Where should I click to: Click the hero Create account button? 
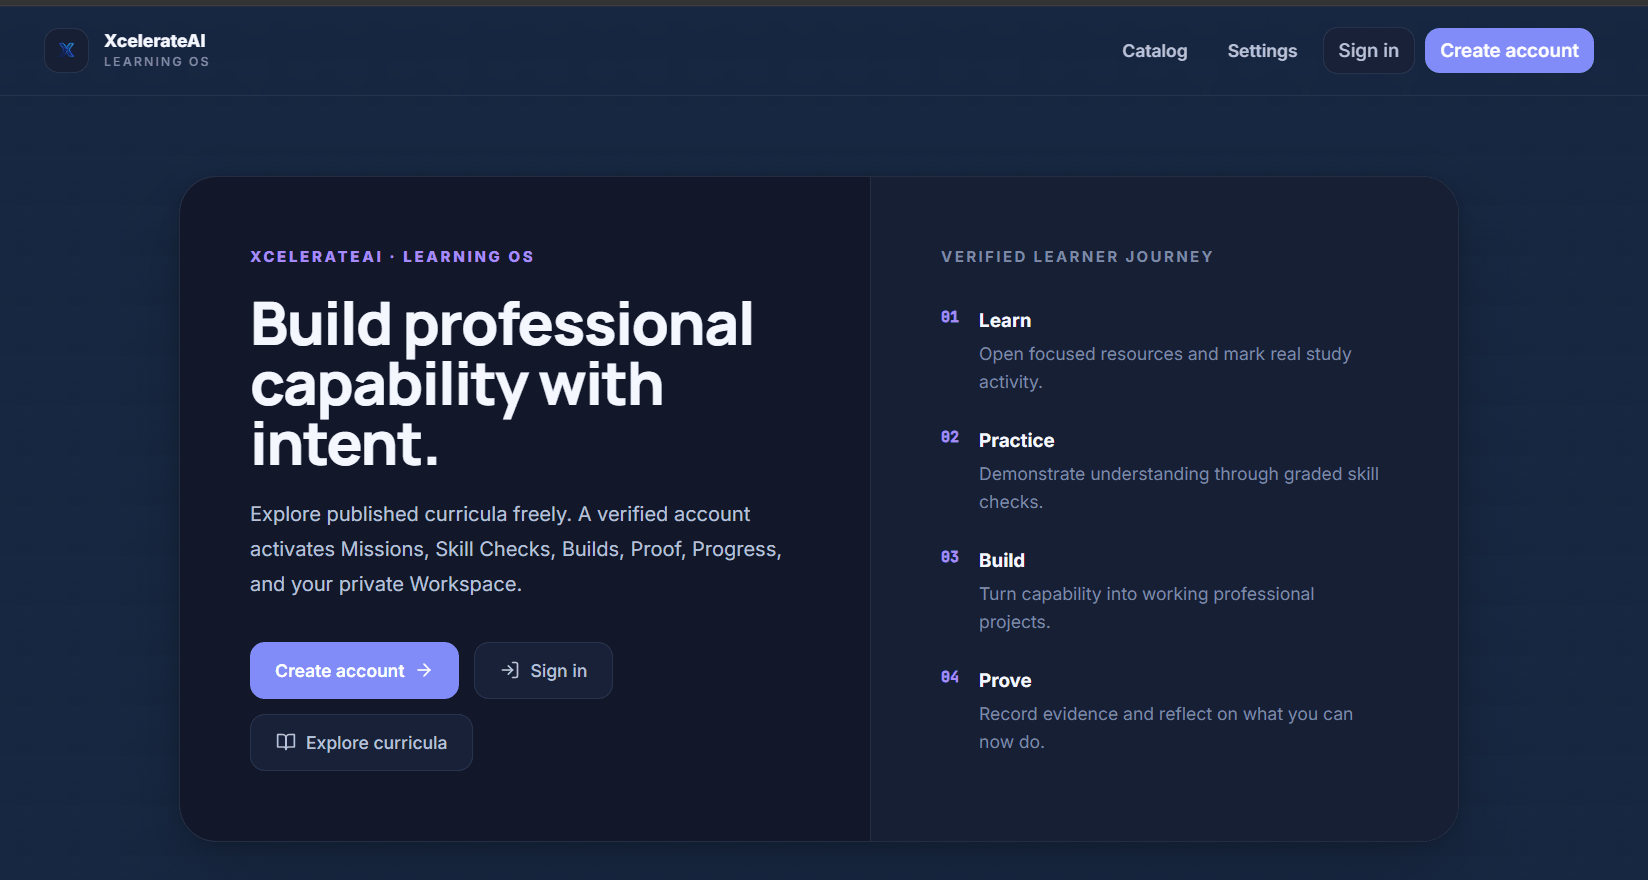click(354, 670)
